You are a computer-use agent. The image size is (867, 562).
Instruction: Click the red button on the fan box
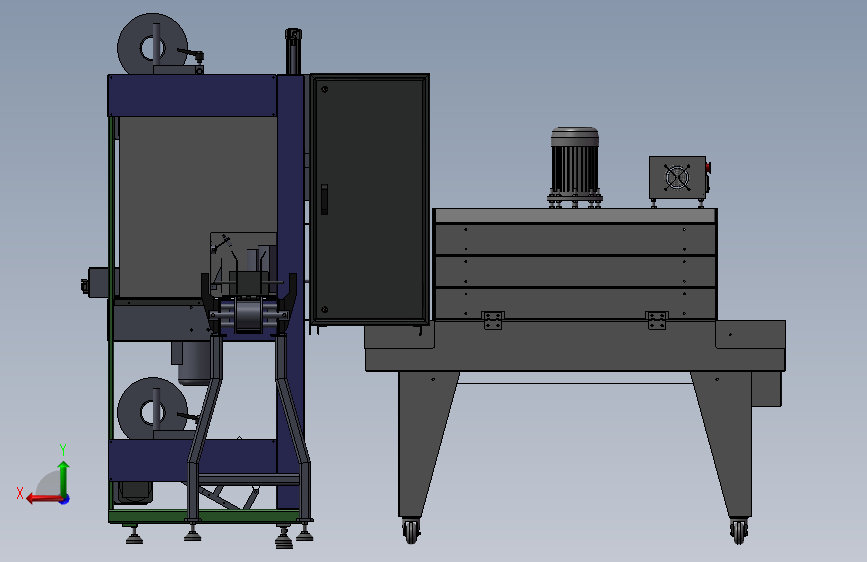708,168
